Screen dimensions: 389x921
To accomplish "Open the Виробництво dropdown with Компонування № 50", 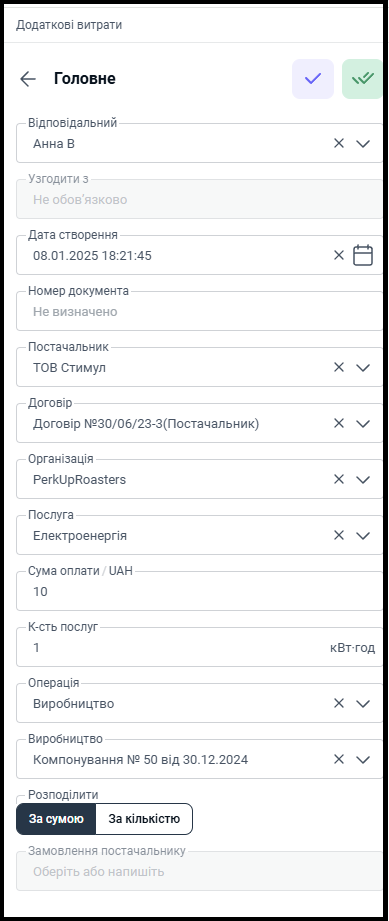I will 363,759.
